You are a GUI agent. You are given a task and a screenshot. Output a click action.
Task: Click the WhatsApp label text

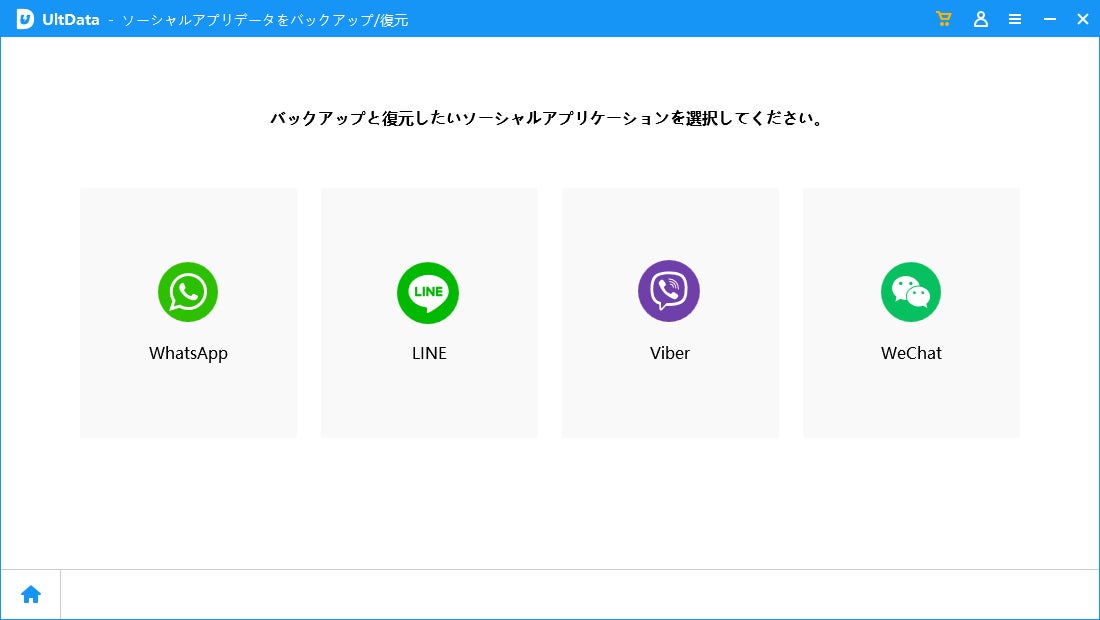188,353
